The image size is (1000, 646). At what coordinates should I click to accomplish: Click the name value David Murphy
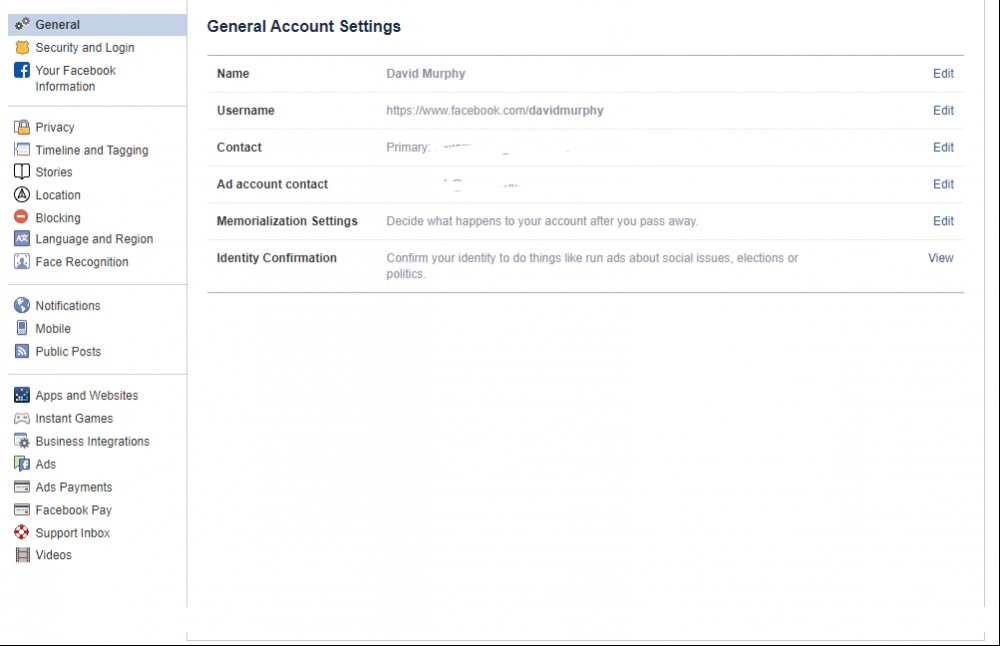point(426,73)
